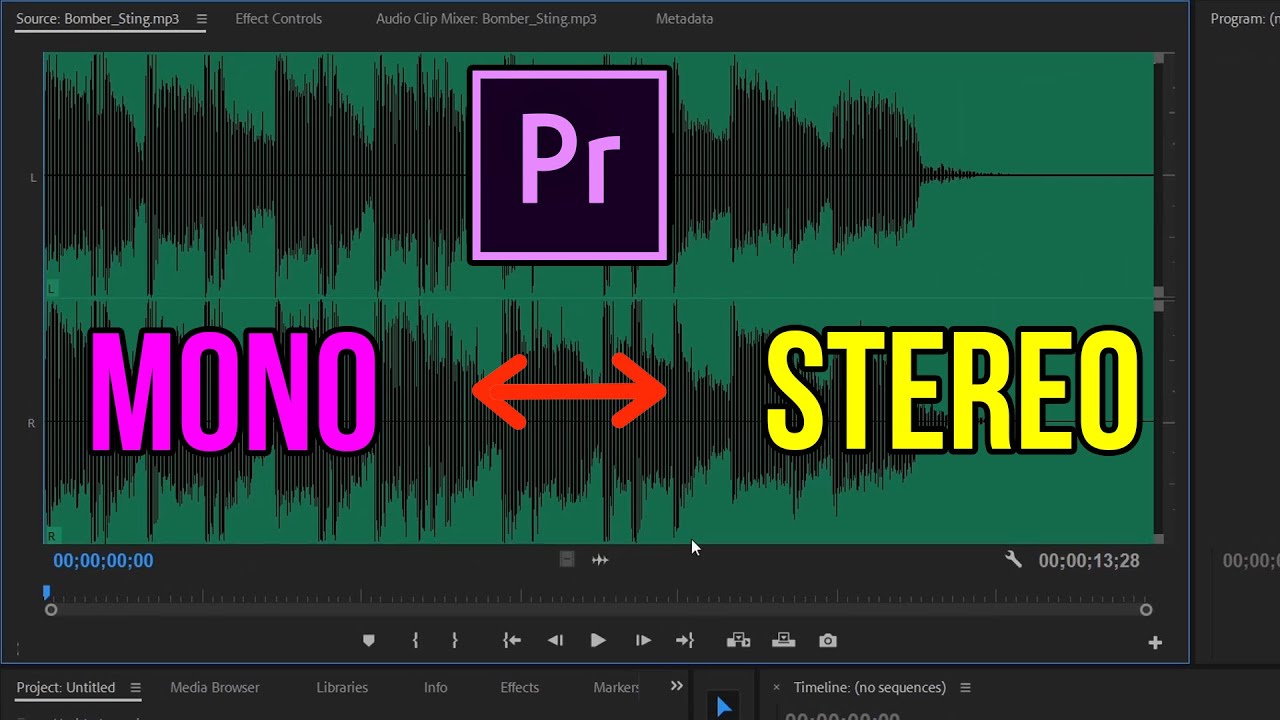The width and height of the screenshot is (1280, 720).
Task: Play the Bomber_Sting.mp3 clip
Action: pos(598,641)
